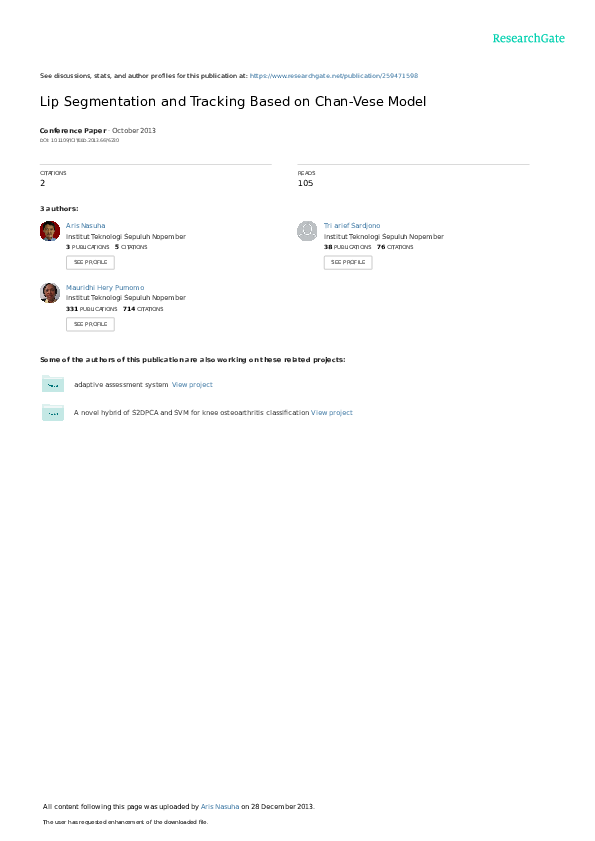Open View project link for adaptive assessment system
The width and height of the screenshot is (595, 841).
point(192,385)
